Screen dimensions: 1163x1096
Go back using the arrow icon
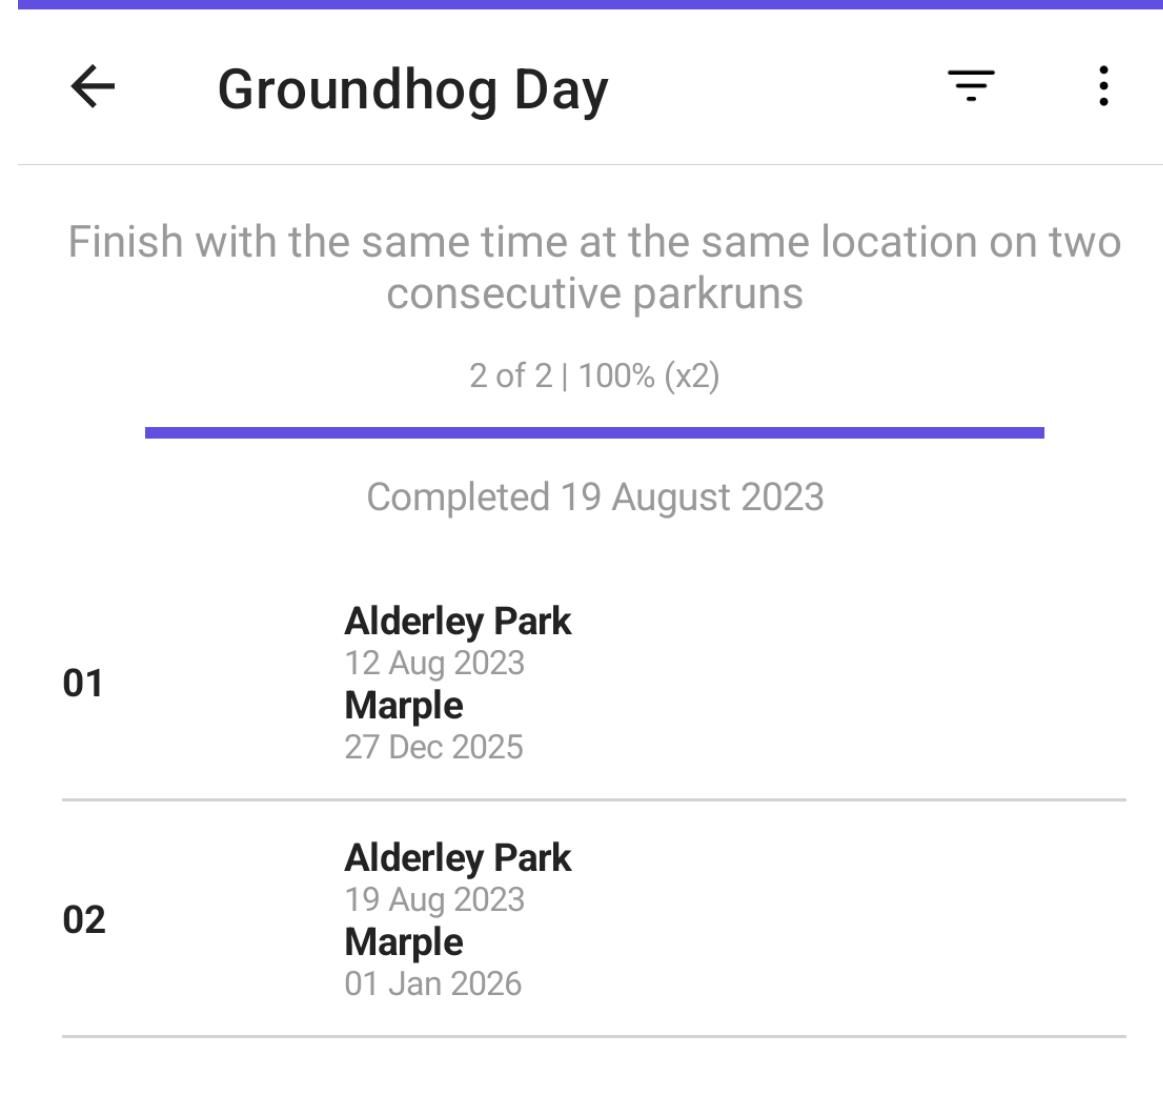[93, 88]
